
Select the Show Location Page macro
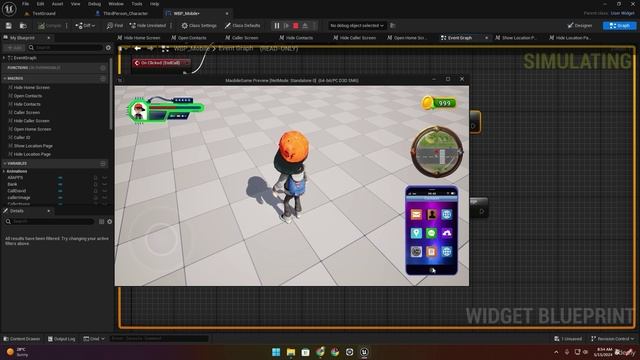pyautogui.click(x=33, y=146)
